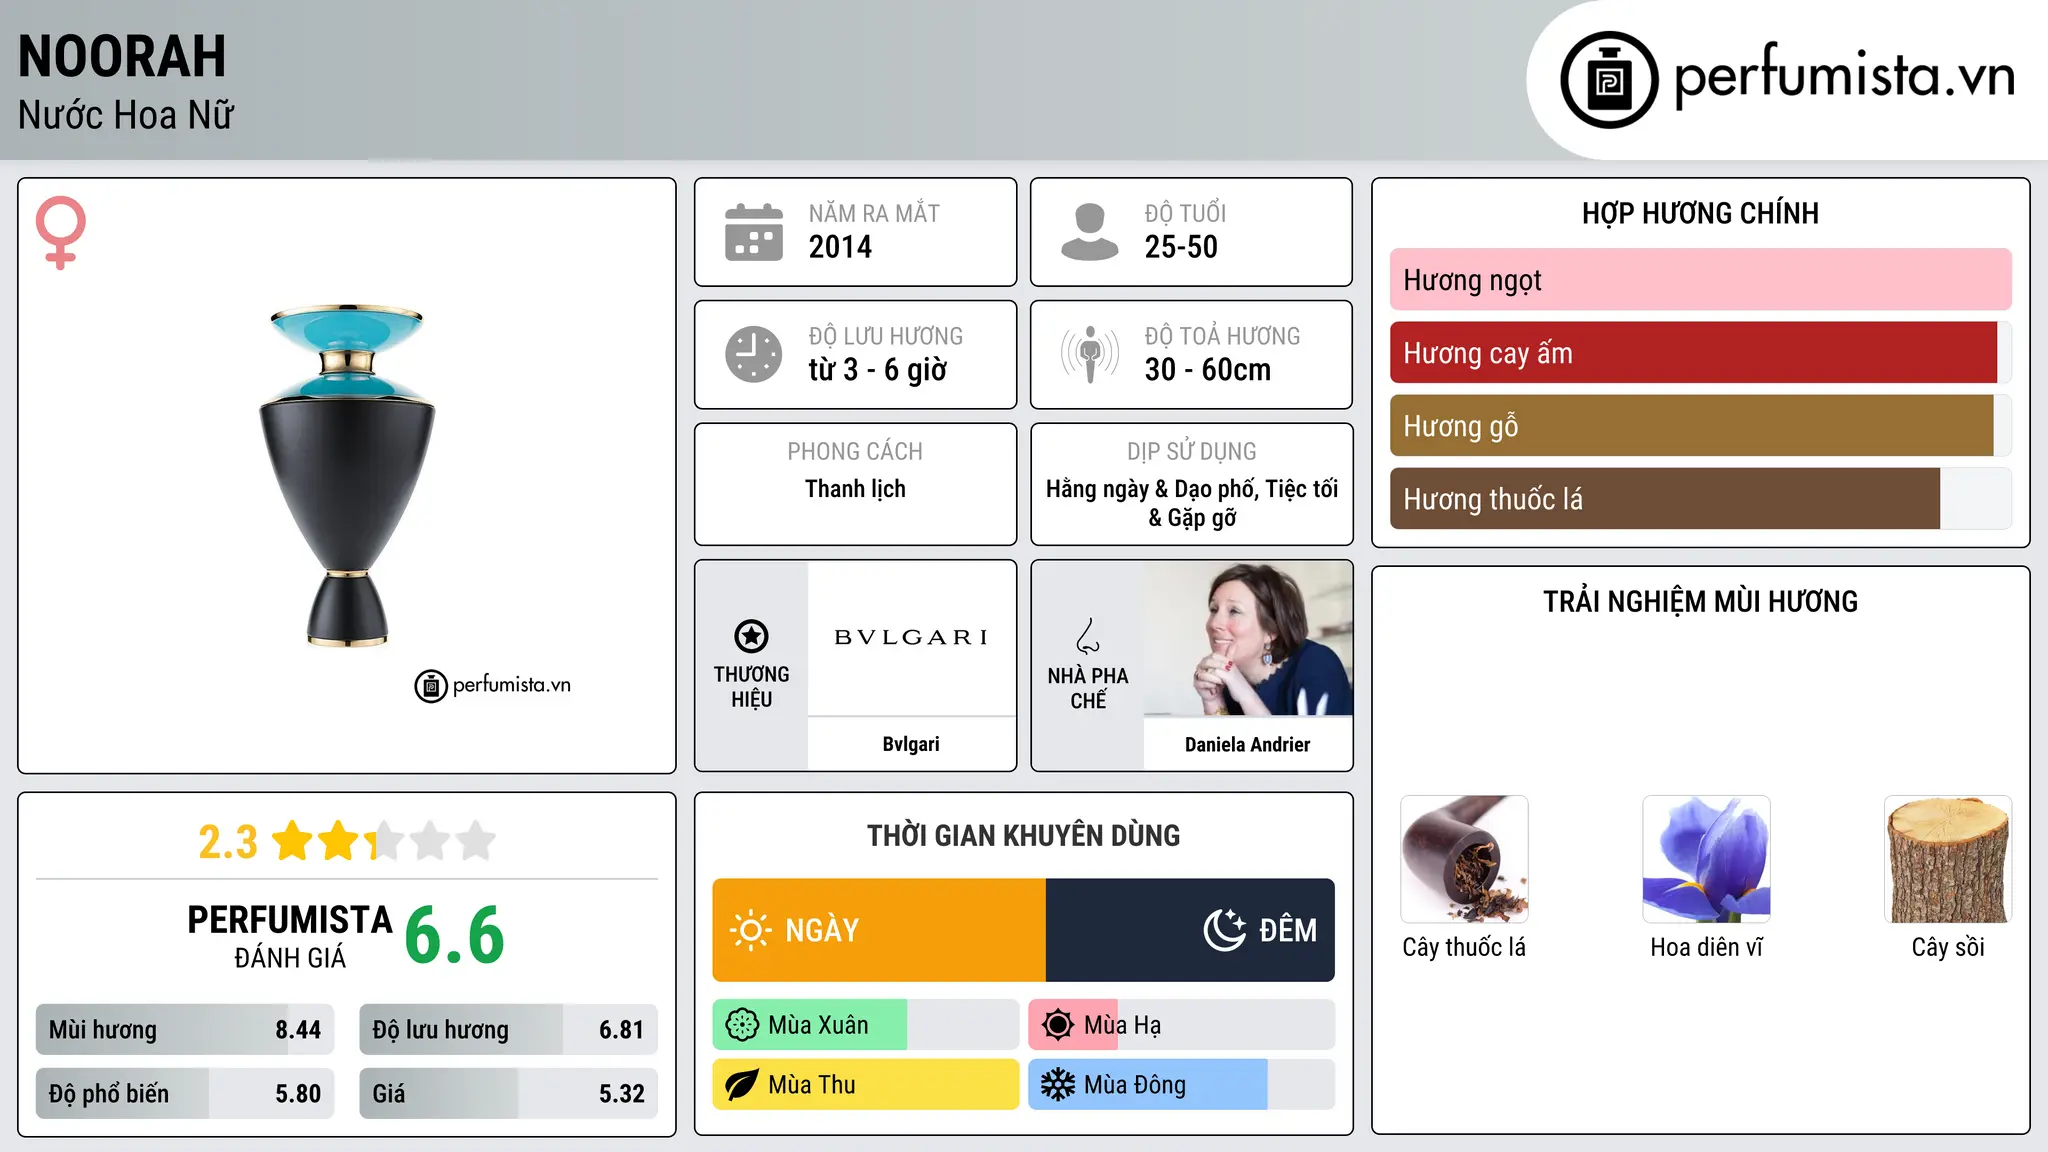Click the Mùa Hạ season bar
Screen dimensions: 2048x1152
point(1182,1025)
